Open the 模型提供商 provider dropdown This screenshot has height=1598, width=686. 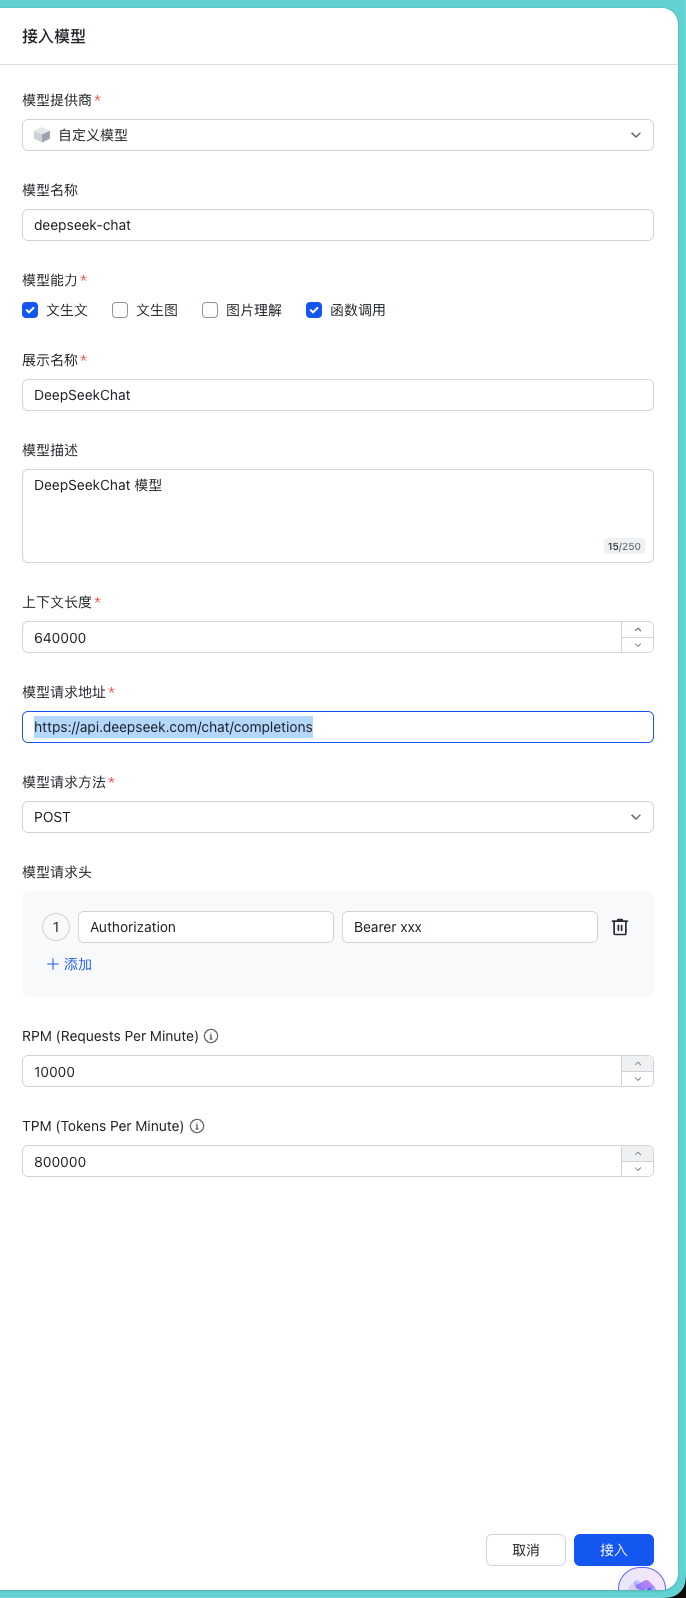click(337, 135)
